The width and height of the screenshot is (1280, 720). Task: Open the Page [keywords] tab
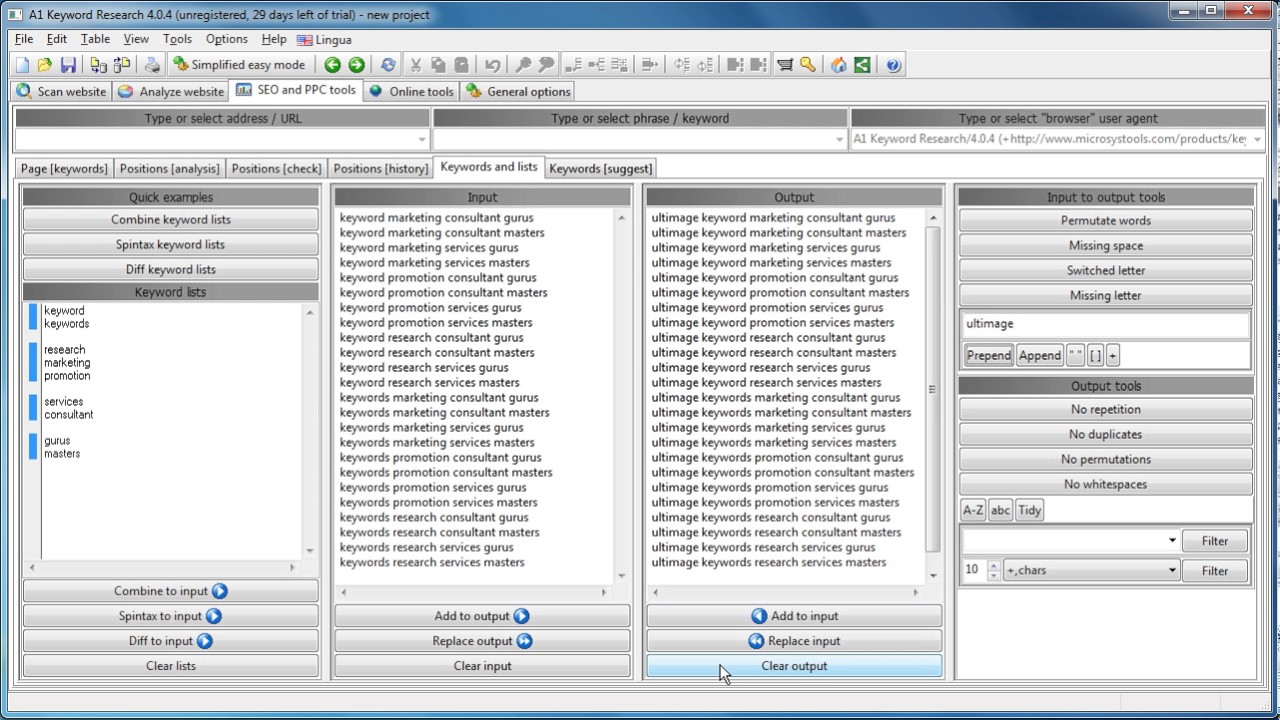(64, 168)
